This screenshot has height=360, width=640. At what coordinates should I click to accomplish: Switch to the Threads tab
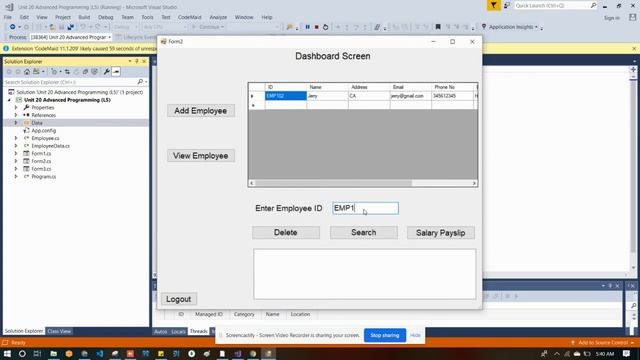[x=198, y=331]
